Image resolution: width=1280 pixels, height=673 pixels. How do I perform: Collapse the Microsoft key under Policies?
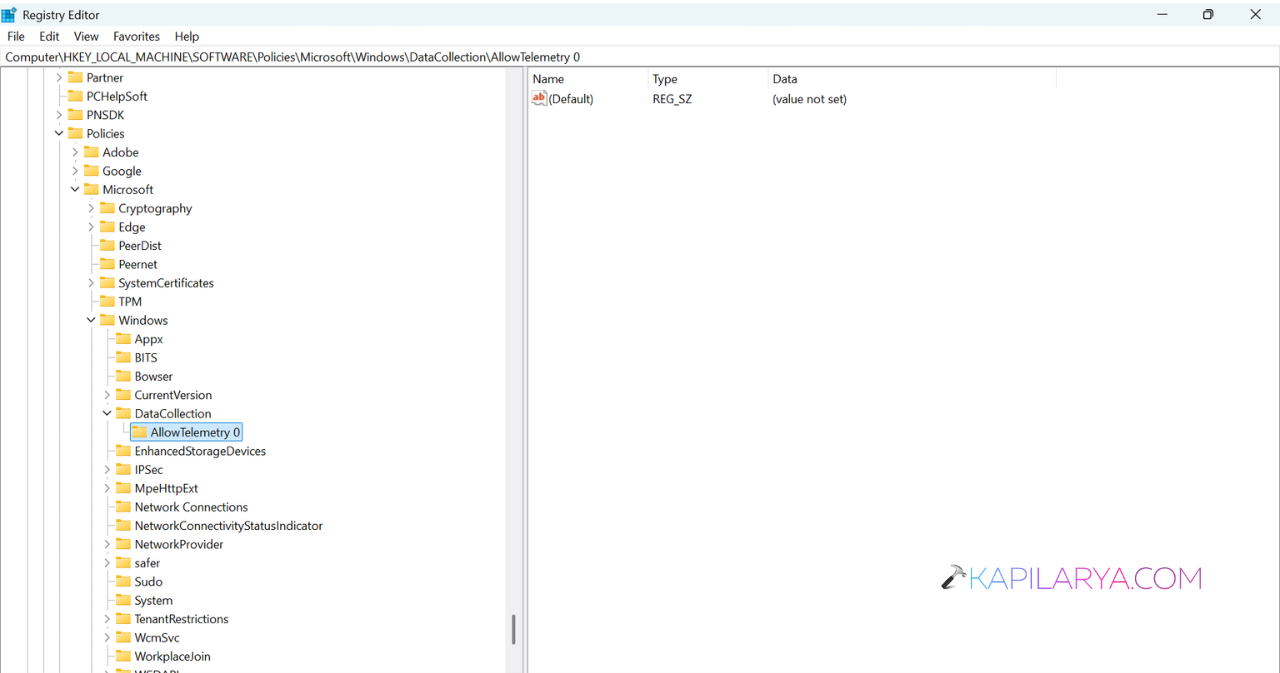(x=75, y=189)
